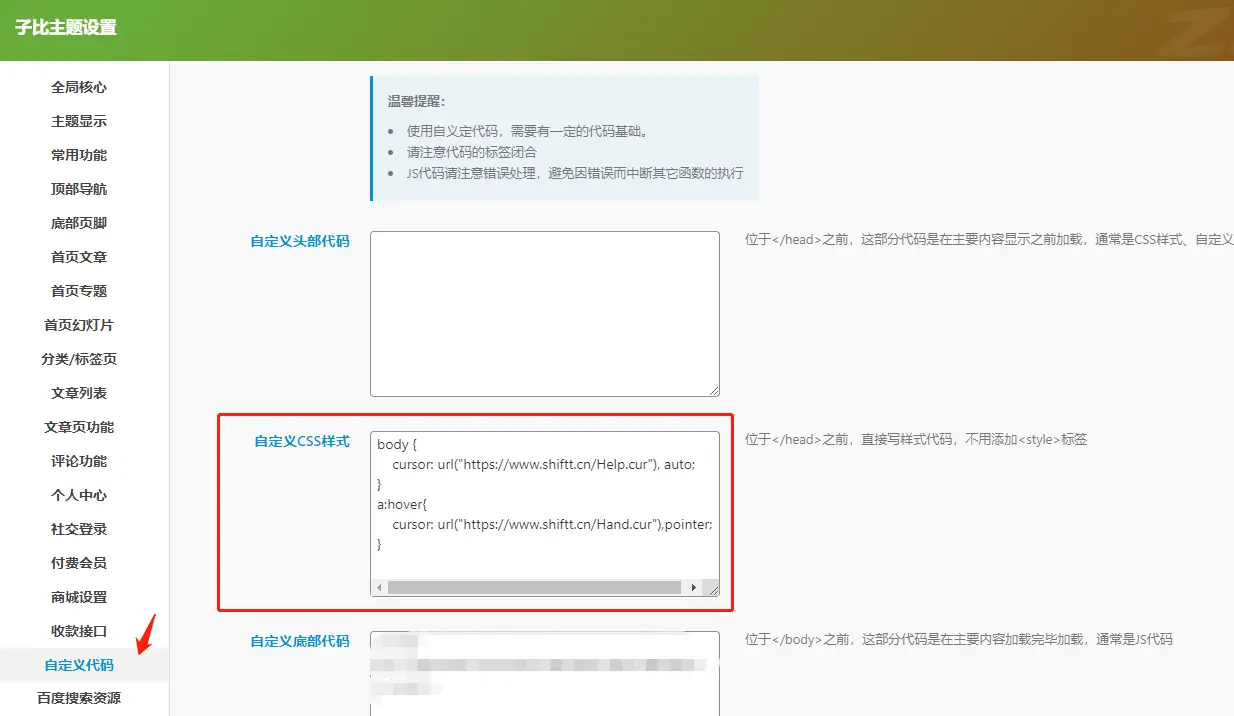Image resolution: width=1234 pixels, height=716 pixels.
Task: Open the 底部页脚 settings section
Action: (80, 223)
